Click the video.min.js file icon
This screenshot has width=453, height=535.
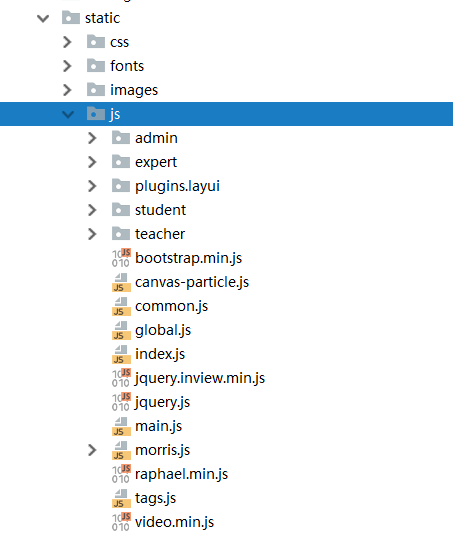click(x=121, y=522)
